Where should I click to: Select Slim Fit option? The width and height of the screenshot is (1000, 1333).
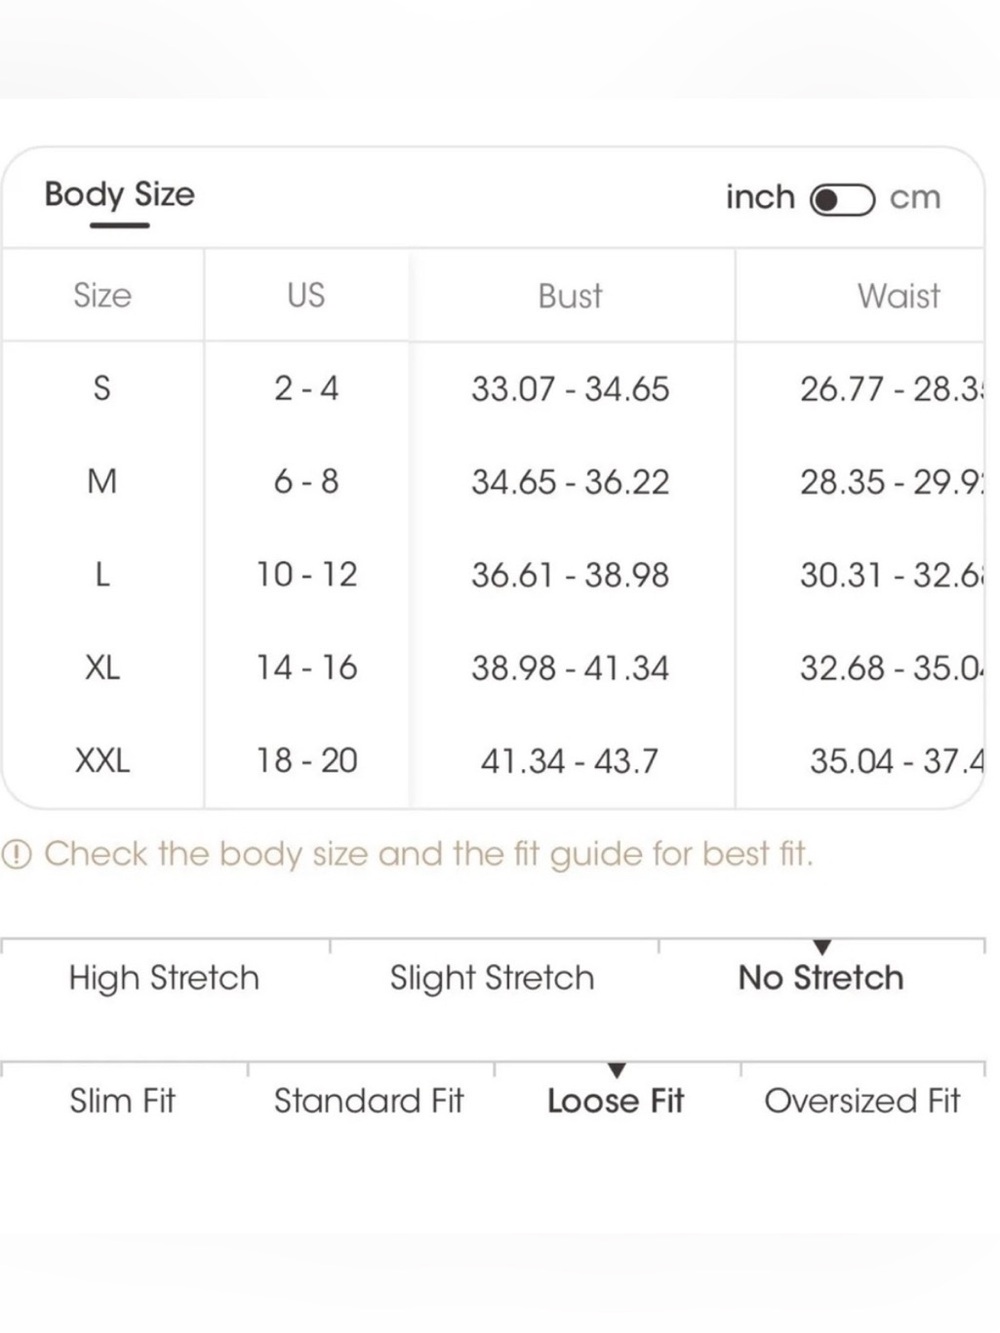click(x=122, y=1101)
